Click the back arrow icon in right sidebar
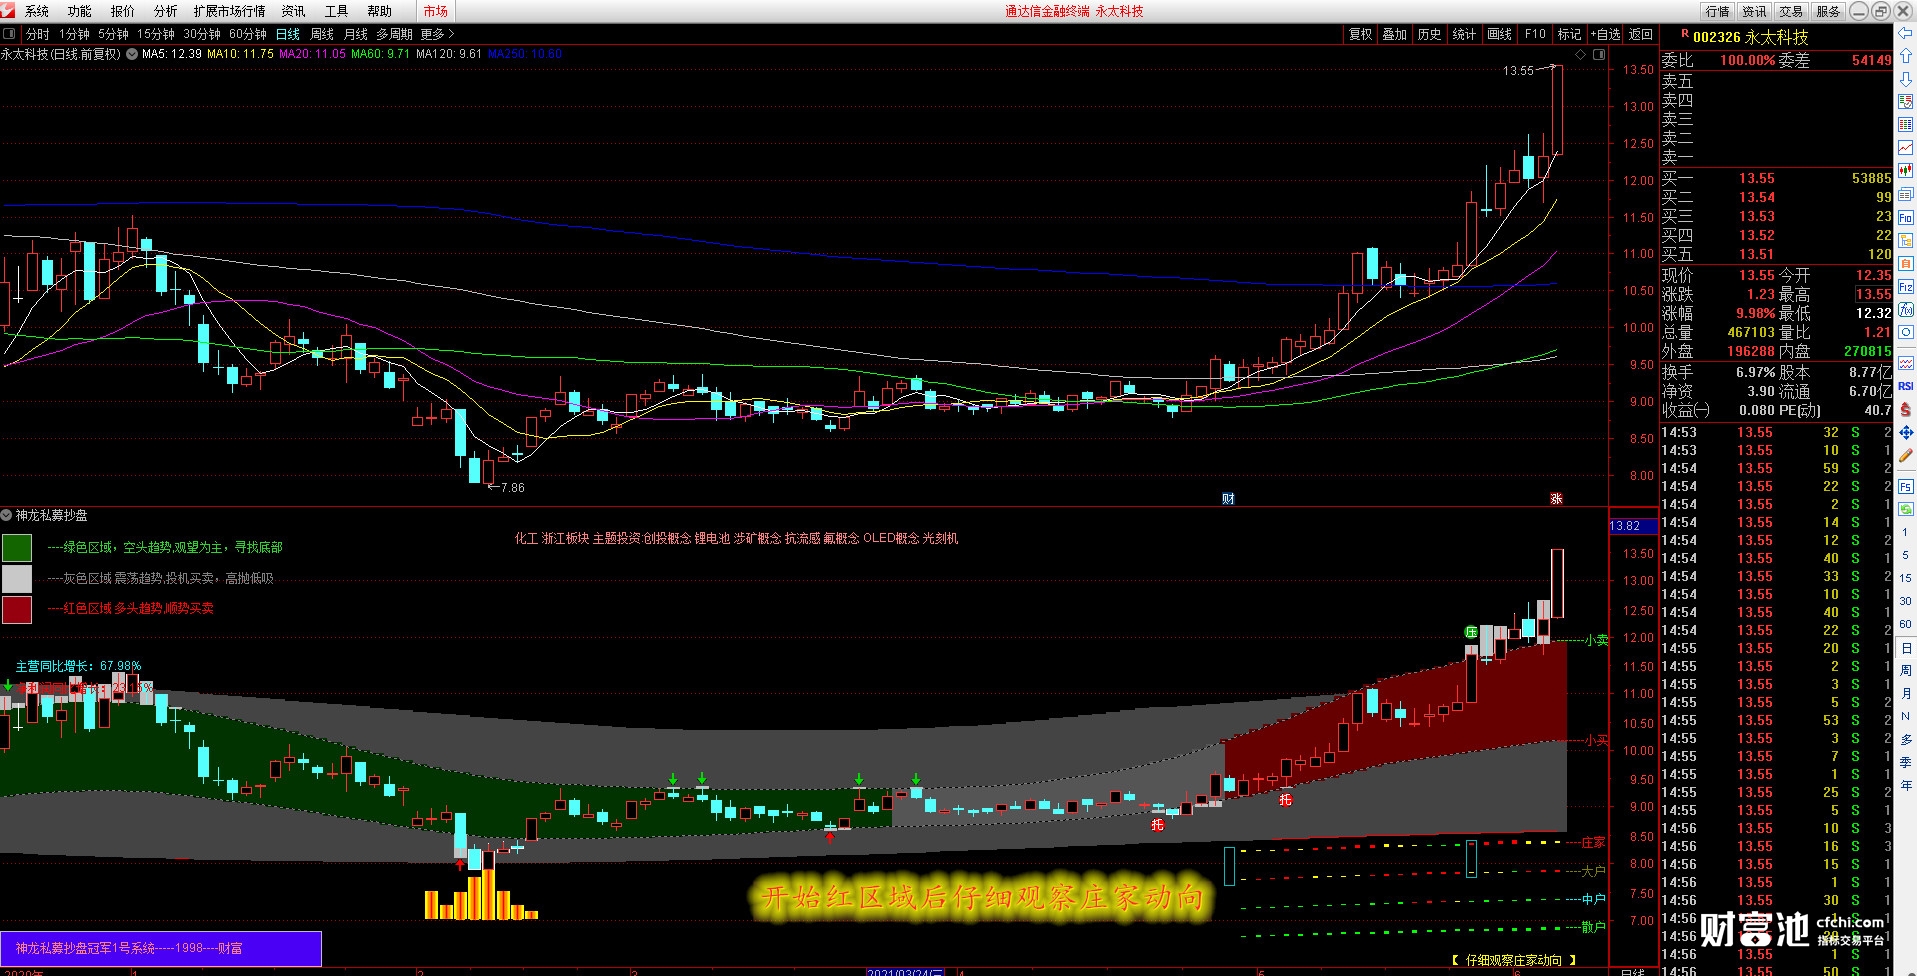This screenshot has width=1917, height=976. [x=1905, y=32]
